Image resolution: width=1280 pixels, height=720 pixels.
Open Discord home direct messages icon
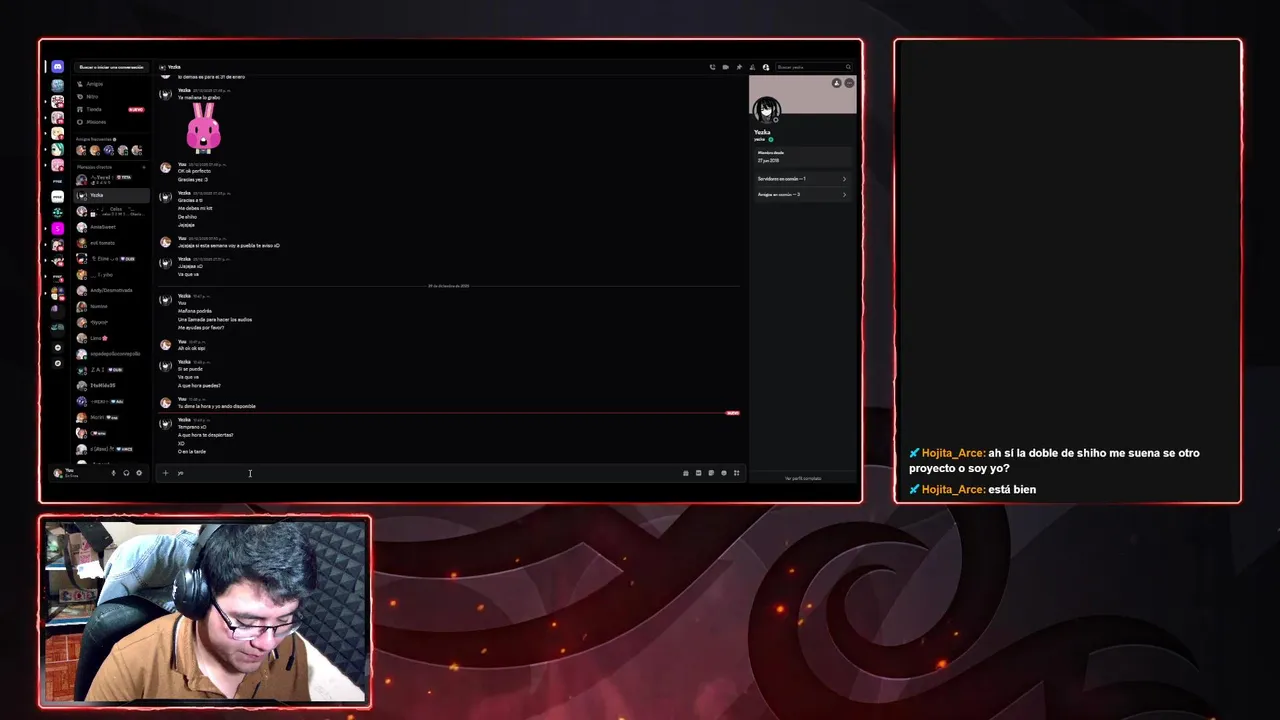point(58,67)
